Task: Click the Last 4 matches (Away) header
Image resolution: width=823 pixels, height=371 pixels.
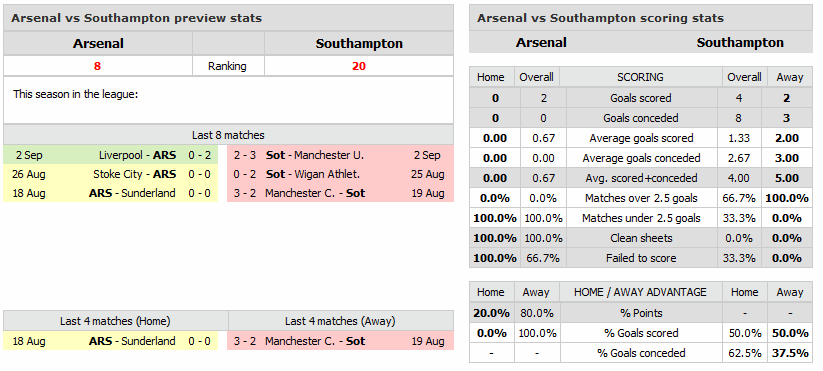Action: pyautogui.click(x=341, y=321)
